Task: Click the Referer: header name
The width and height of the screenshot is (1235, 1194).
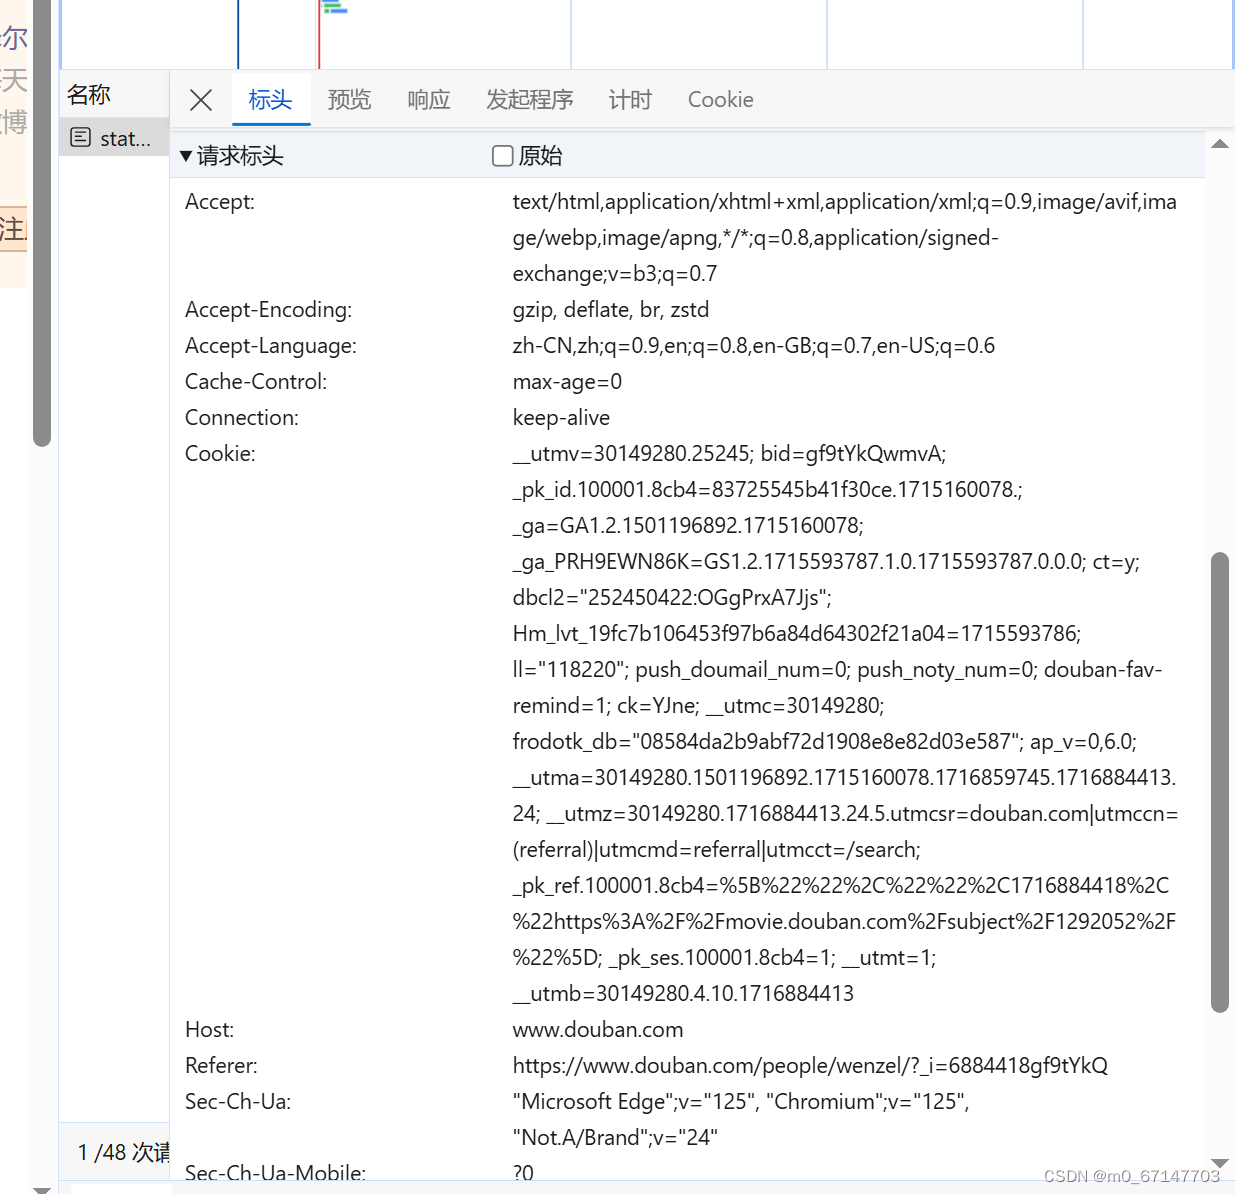Action: click(221, 1066)
